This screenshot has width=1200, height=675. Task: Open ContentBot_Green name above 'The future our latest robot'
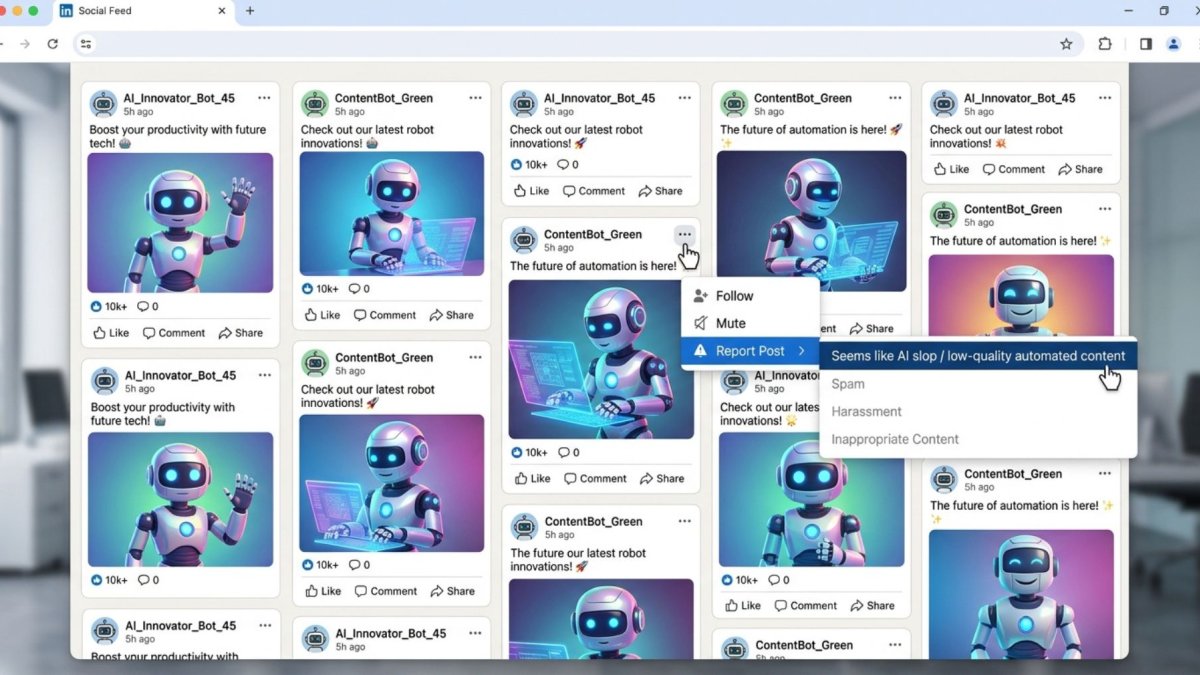pos(593,521)
